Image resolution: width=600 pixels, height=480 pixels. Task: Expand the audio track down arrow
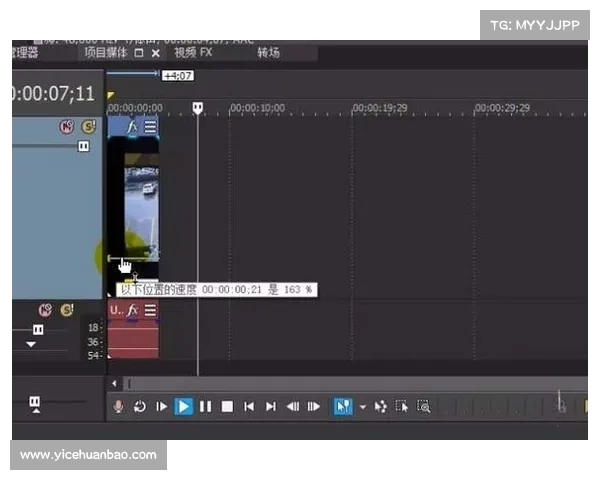(x=31, y=344)
